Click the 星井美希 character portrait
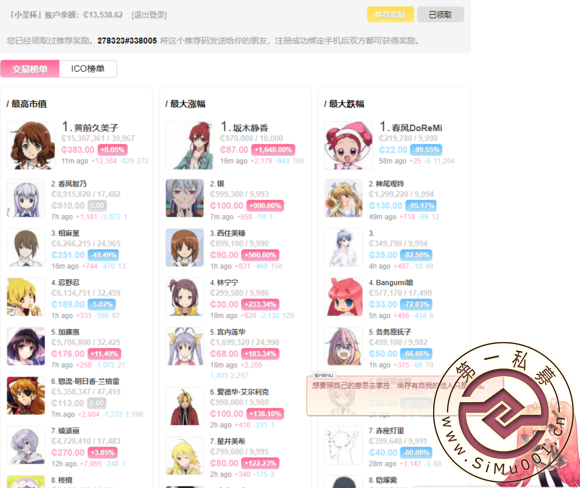This screenshot has height=488, width=580. click(185, 456)
